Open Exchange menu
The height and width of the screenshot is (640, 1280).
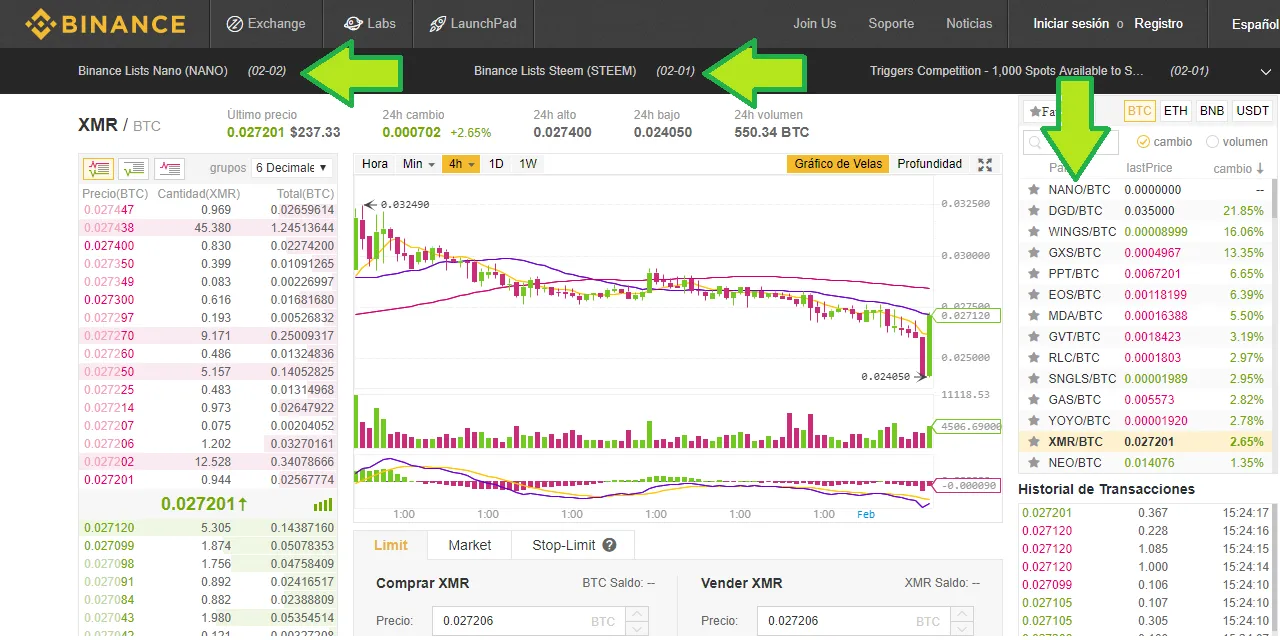coord(266,24)
